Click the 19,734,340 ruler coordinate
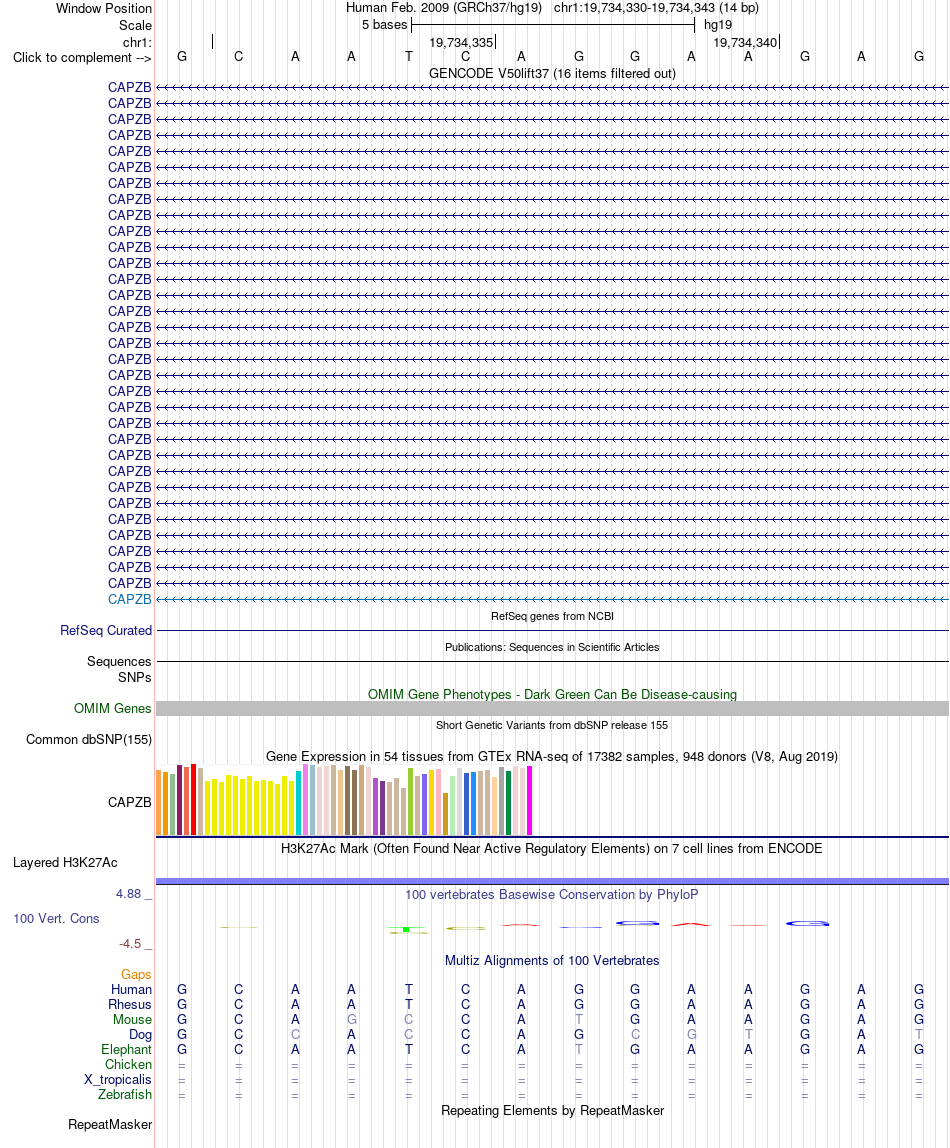 [x=745, y=42]
